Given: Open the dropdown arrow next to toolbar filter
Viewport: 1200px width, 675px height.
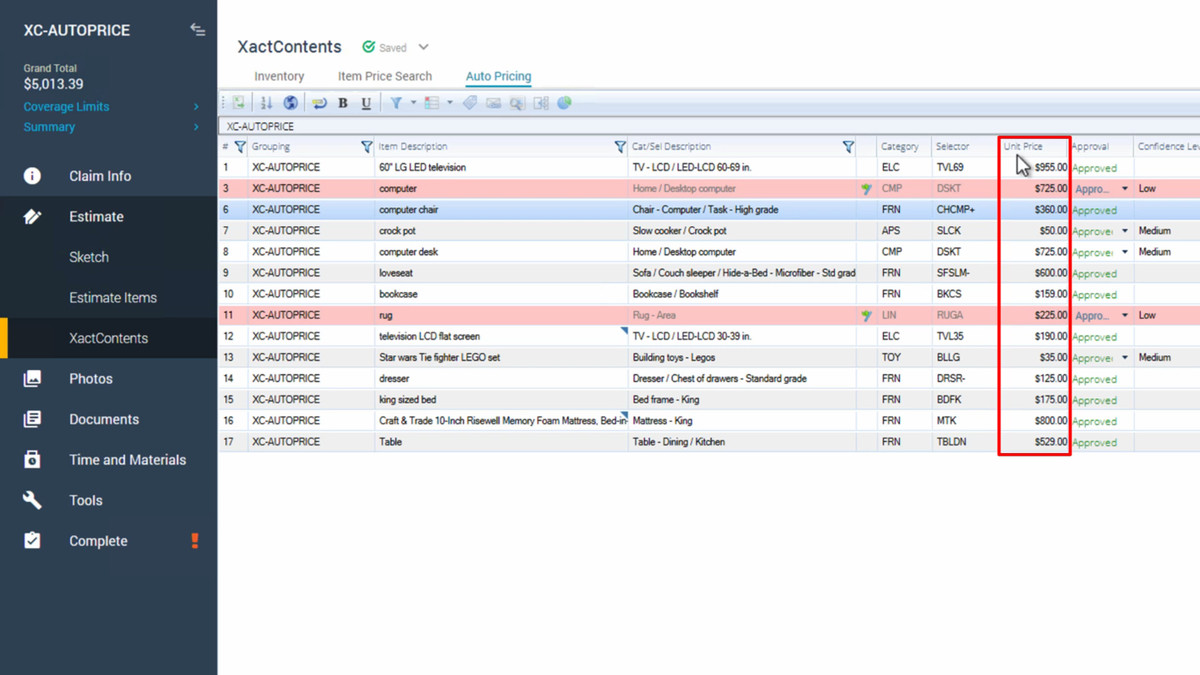Looking at the screenshot, I should (413, 103).
